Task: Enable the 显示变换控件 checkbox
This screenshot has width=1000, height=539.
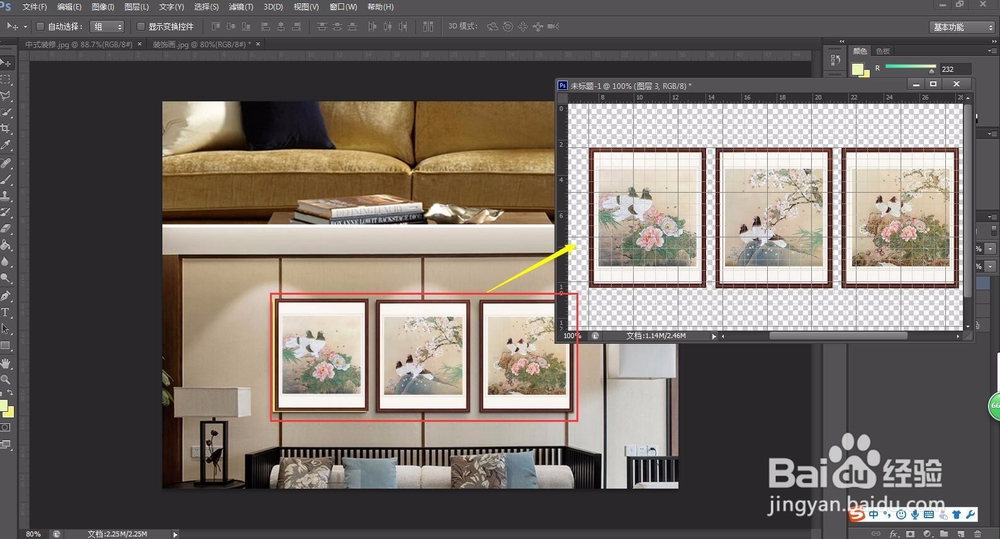Action: click(140, 27)
